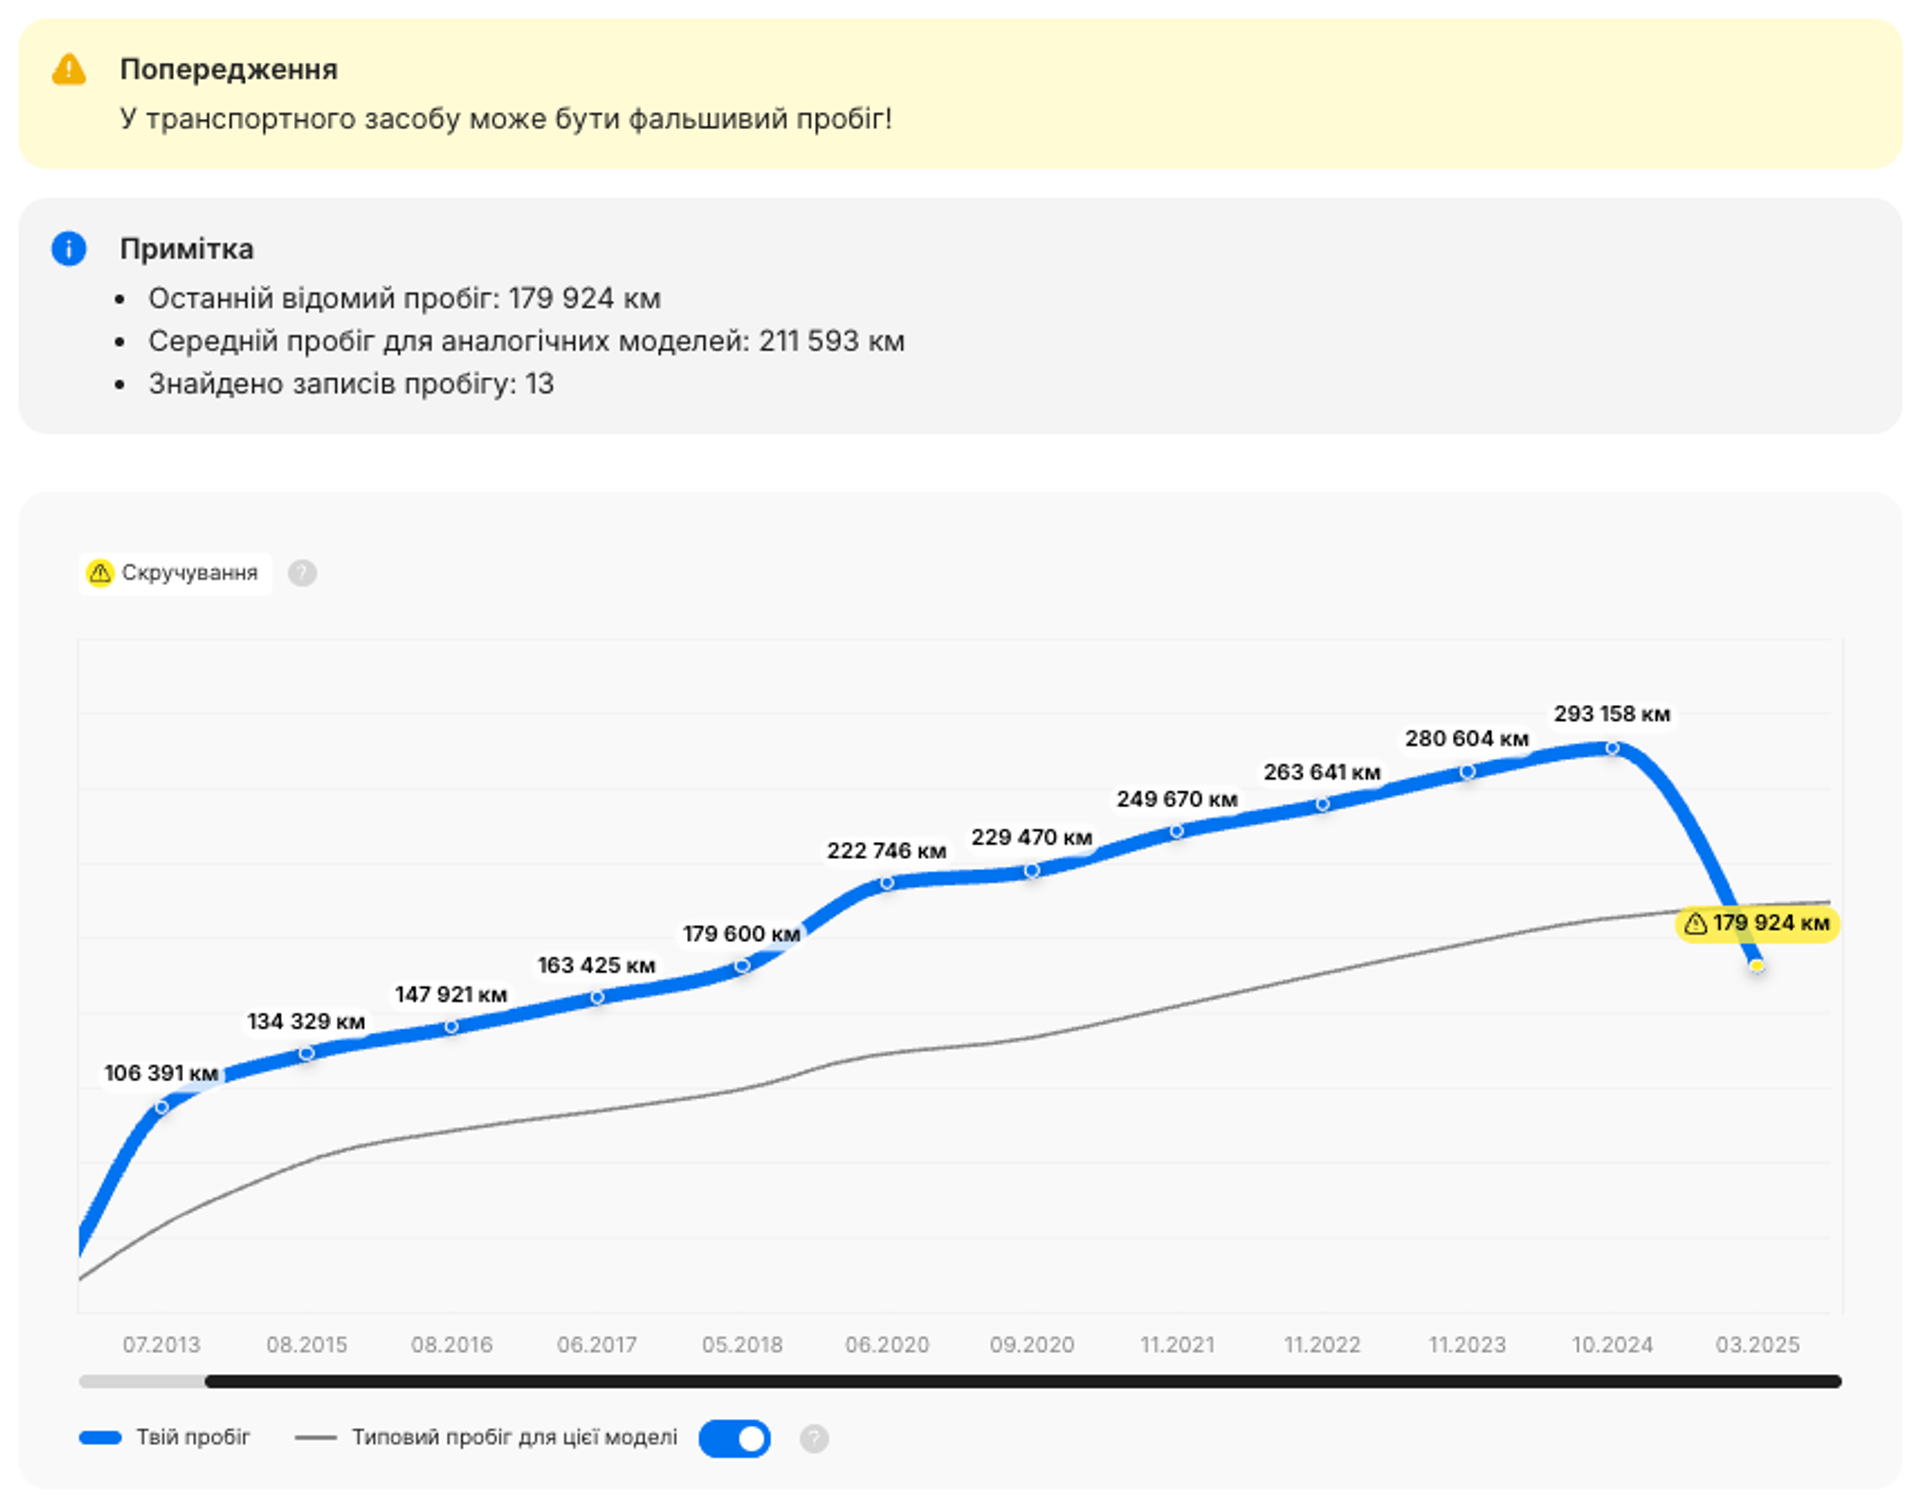
Task: Click the blue info note icon
Action: [69, 249]
